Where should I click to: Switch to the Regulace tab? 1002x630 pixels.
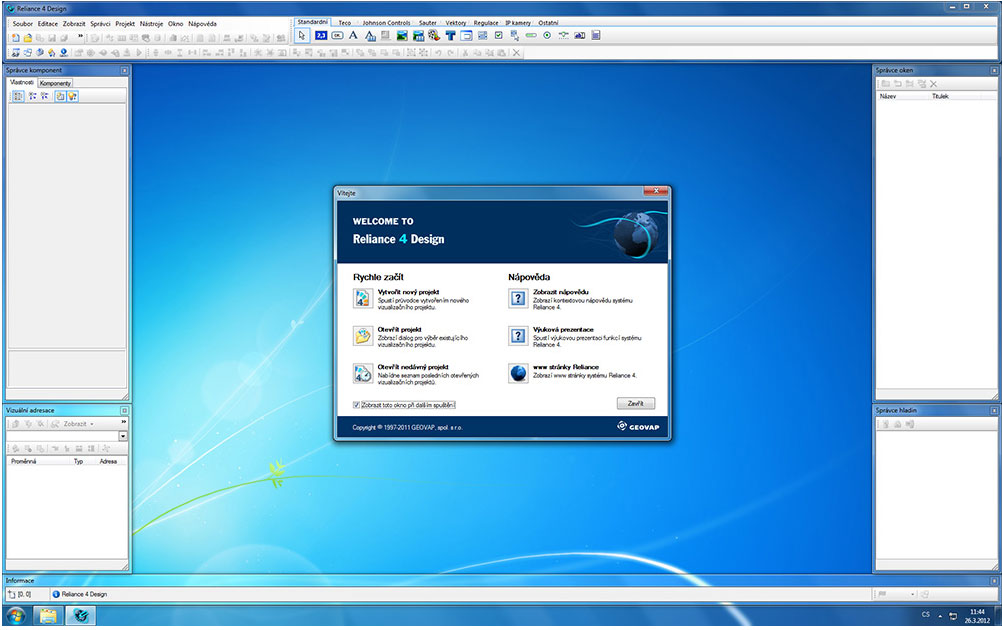pyautogui.click(x=486, y=22)
